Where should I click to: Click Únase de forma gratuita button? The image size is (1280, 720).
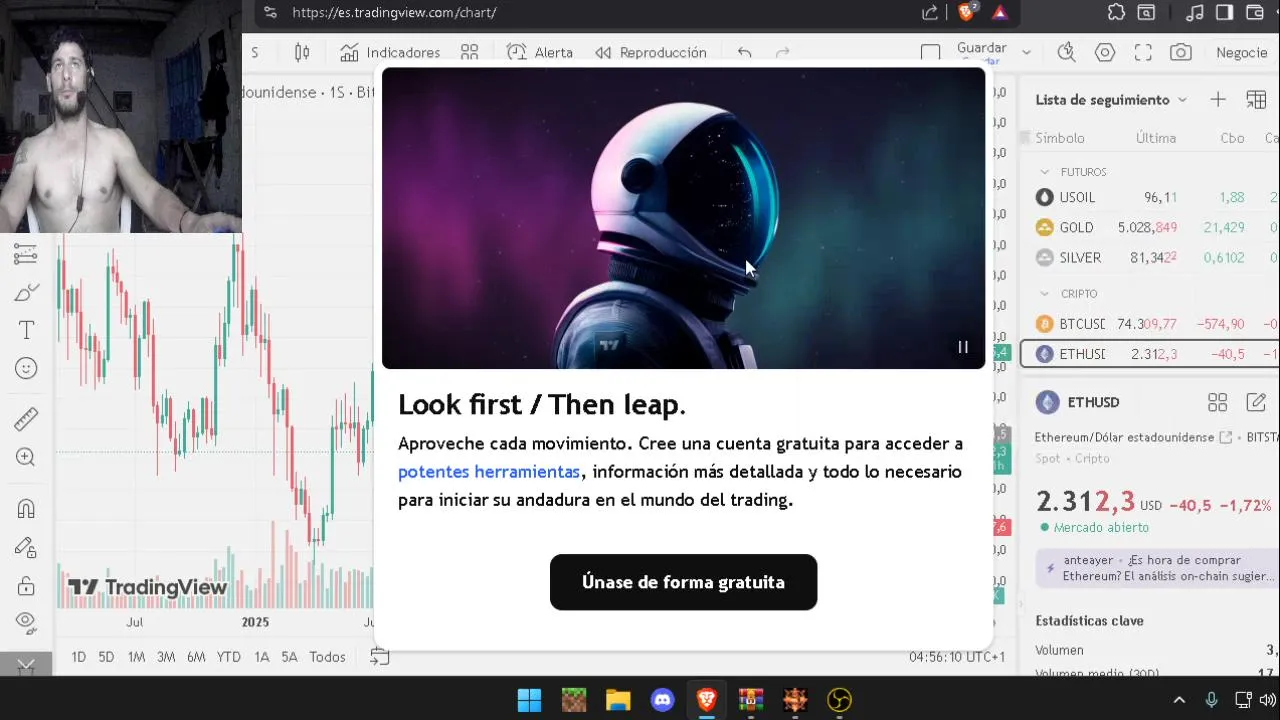[x=683, y=582]
